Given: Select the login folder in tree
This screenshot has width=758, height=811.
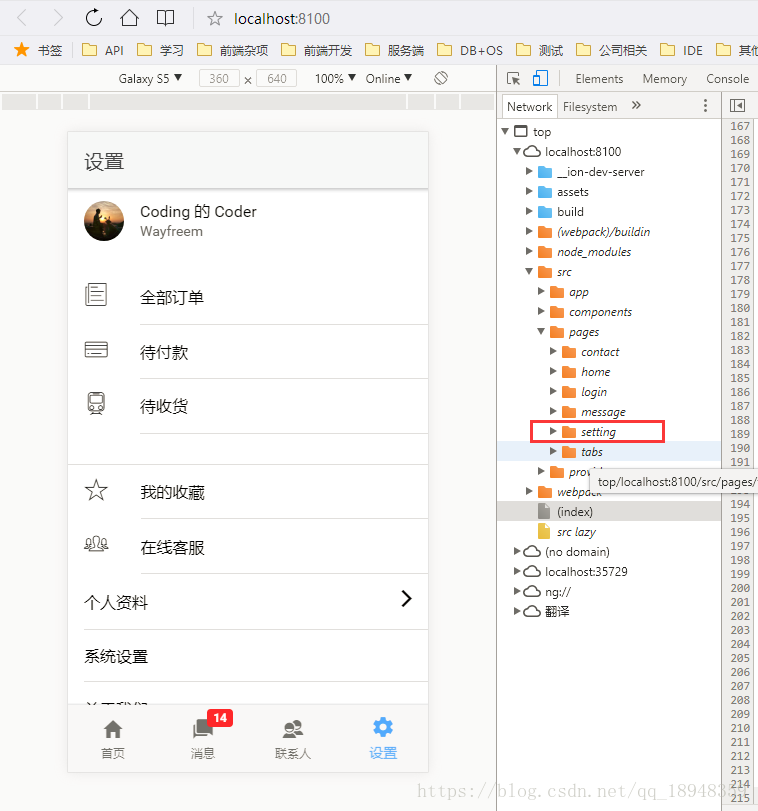Looking at the screenshot, I should point(594,392).
